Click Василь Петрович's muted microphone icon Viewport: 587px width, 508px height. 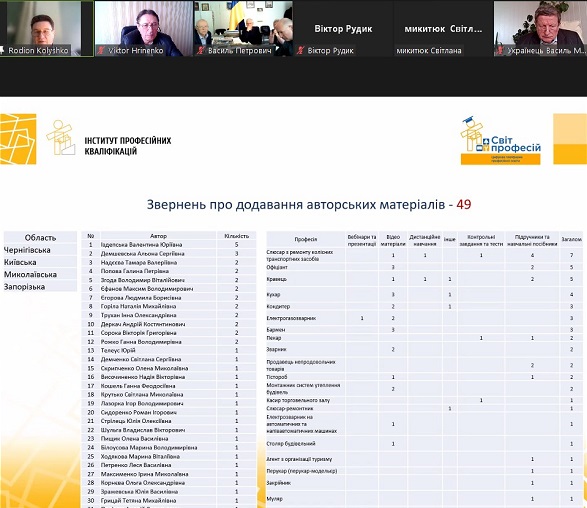[x=201, y=51]
